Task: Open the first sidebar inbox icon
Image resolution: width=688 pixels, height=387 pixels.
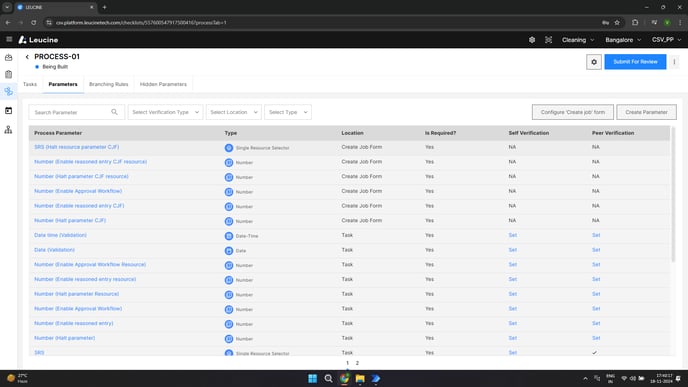Action: coord(8,57)
